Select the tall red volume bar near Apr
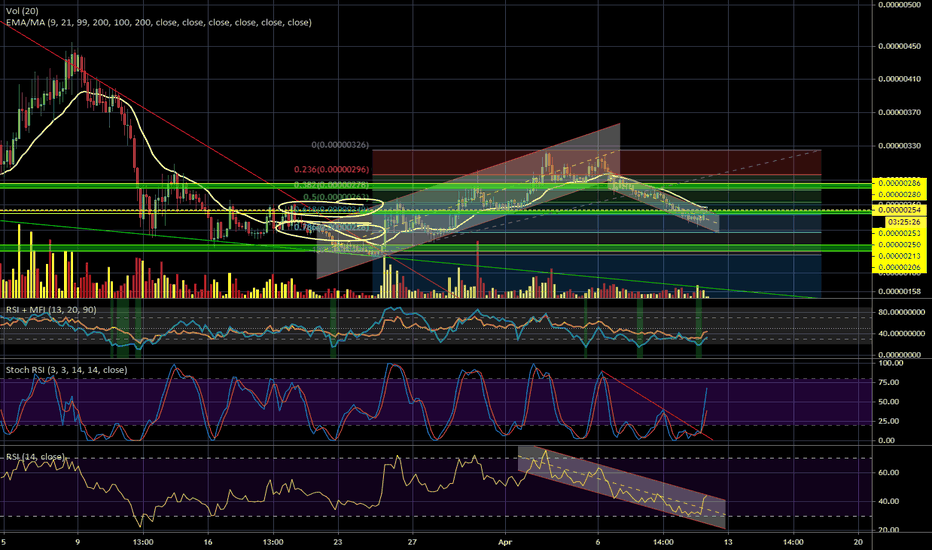 click(x=477, y=268)
